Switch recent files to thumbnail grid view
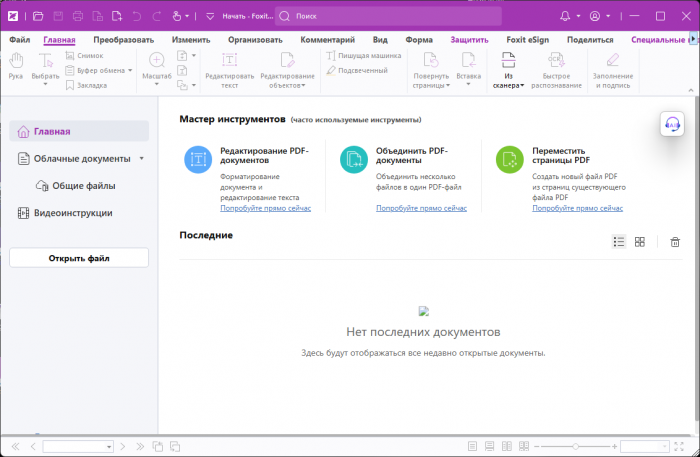700x457 pixels. point(640,242)
